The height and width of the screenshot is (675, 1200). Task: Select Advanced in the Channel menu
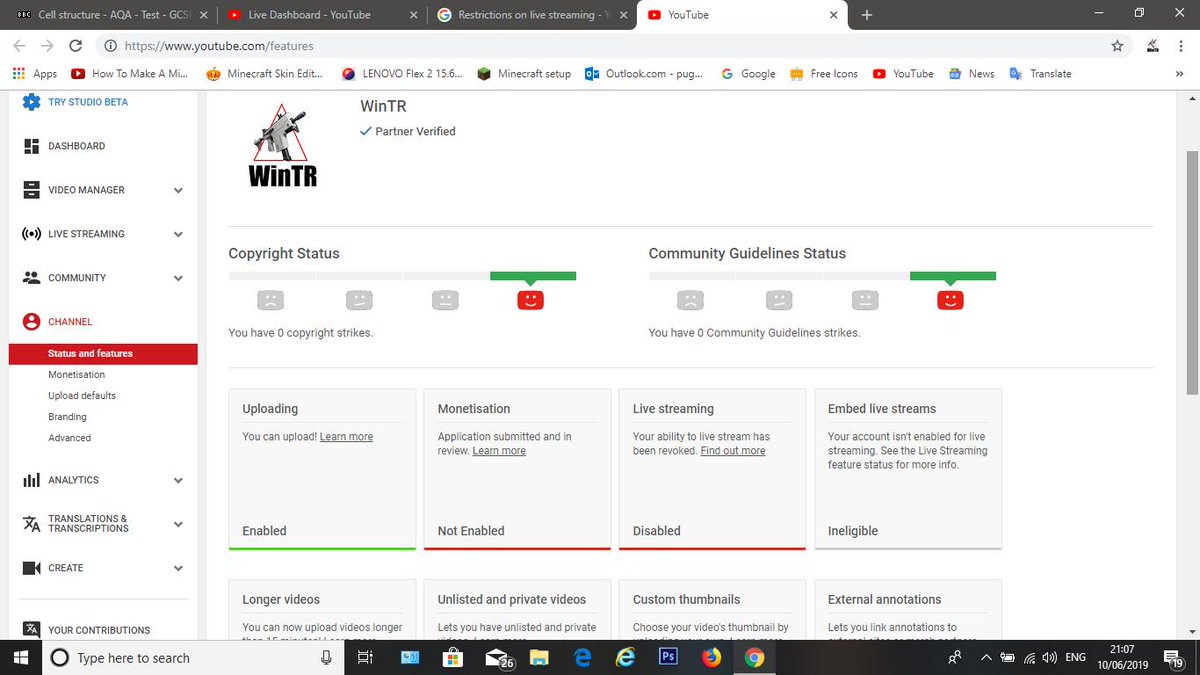pyautogui.click(x=69, y=438)
